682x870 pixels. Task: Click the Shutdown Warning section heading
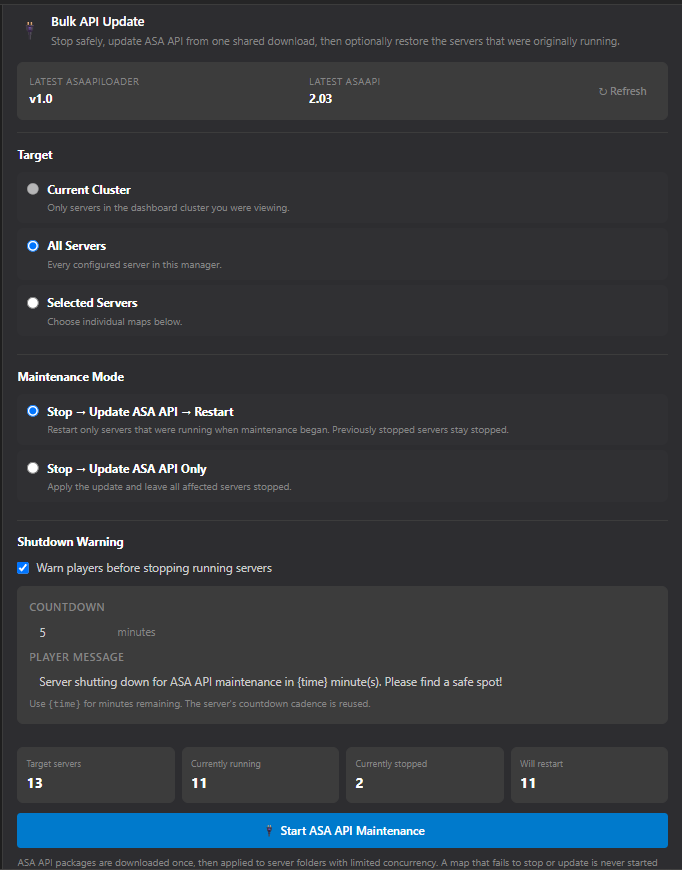(70, 542)
